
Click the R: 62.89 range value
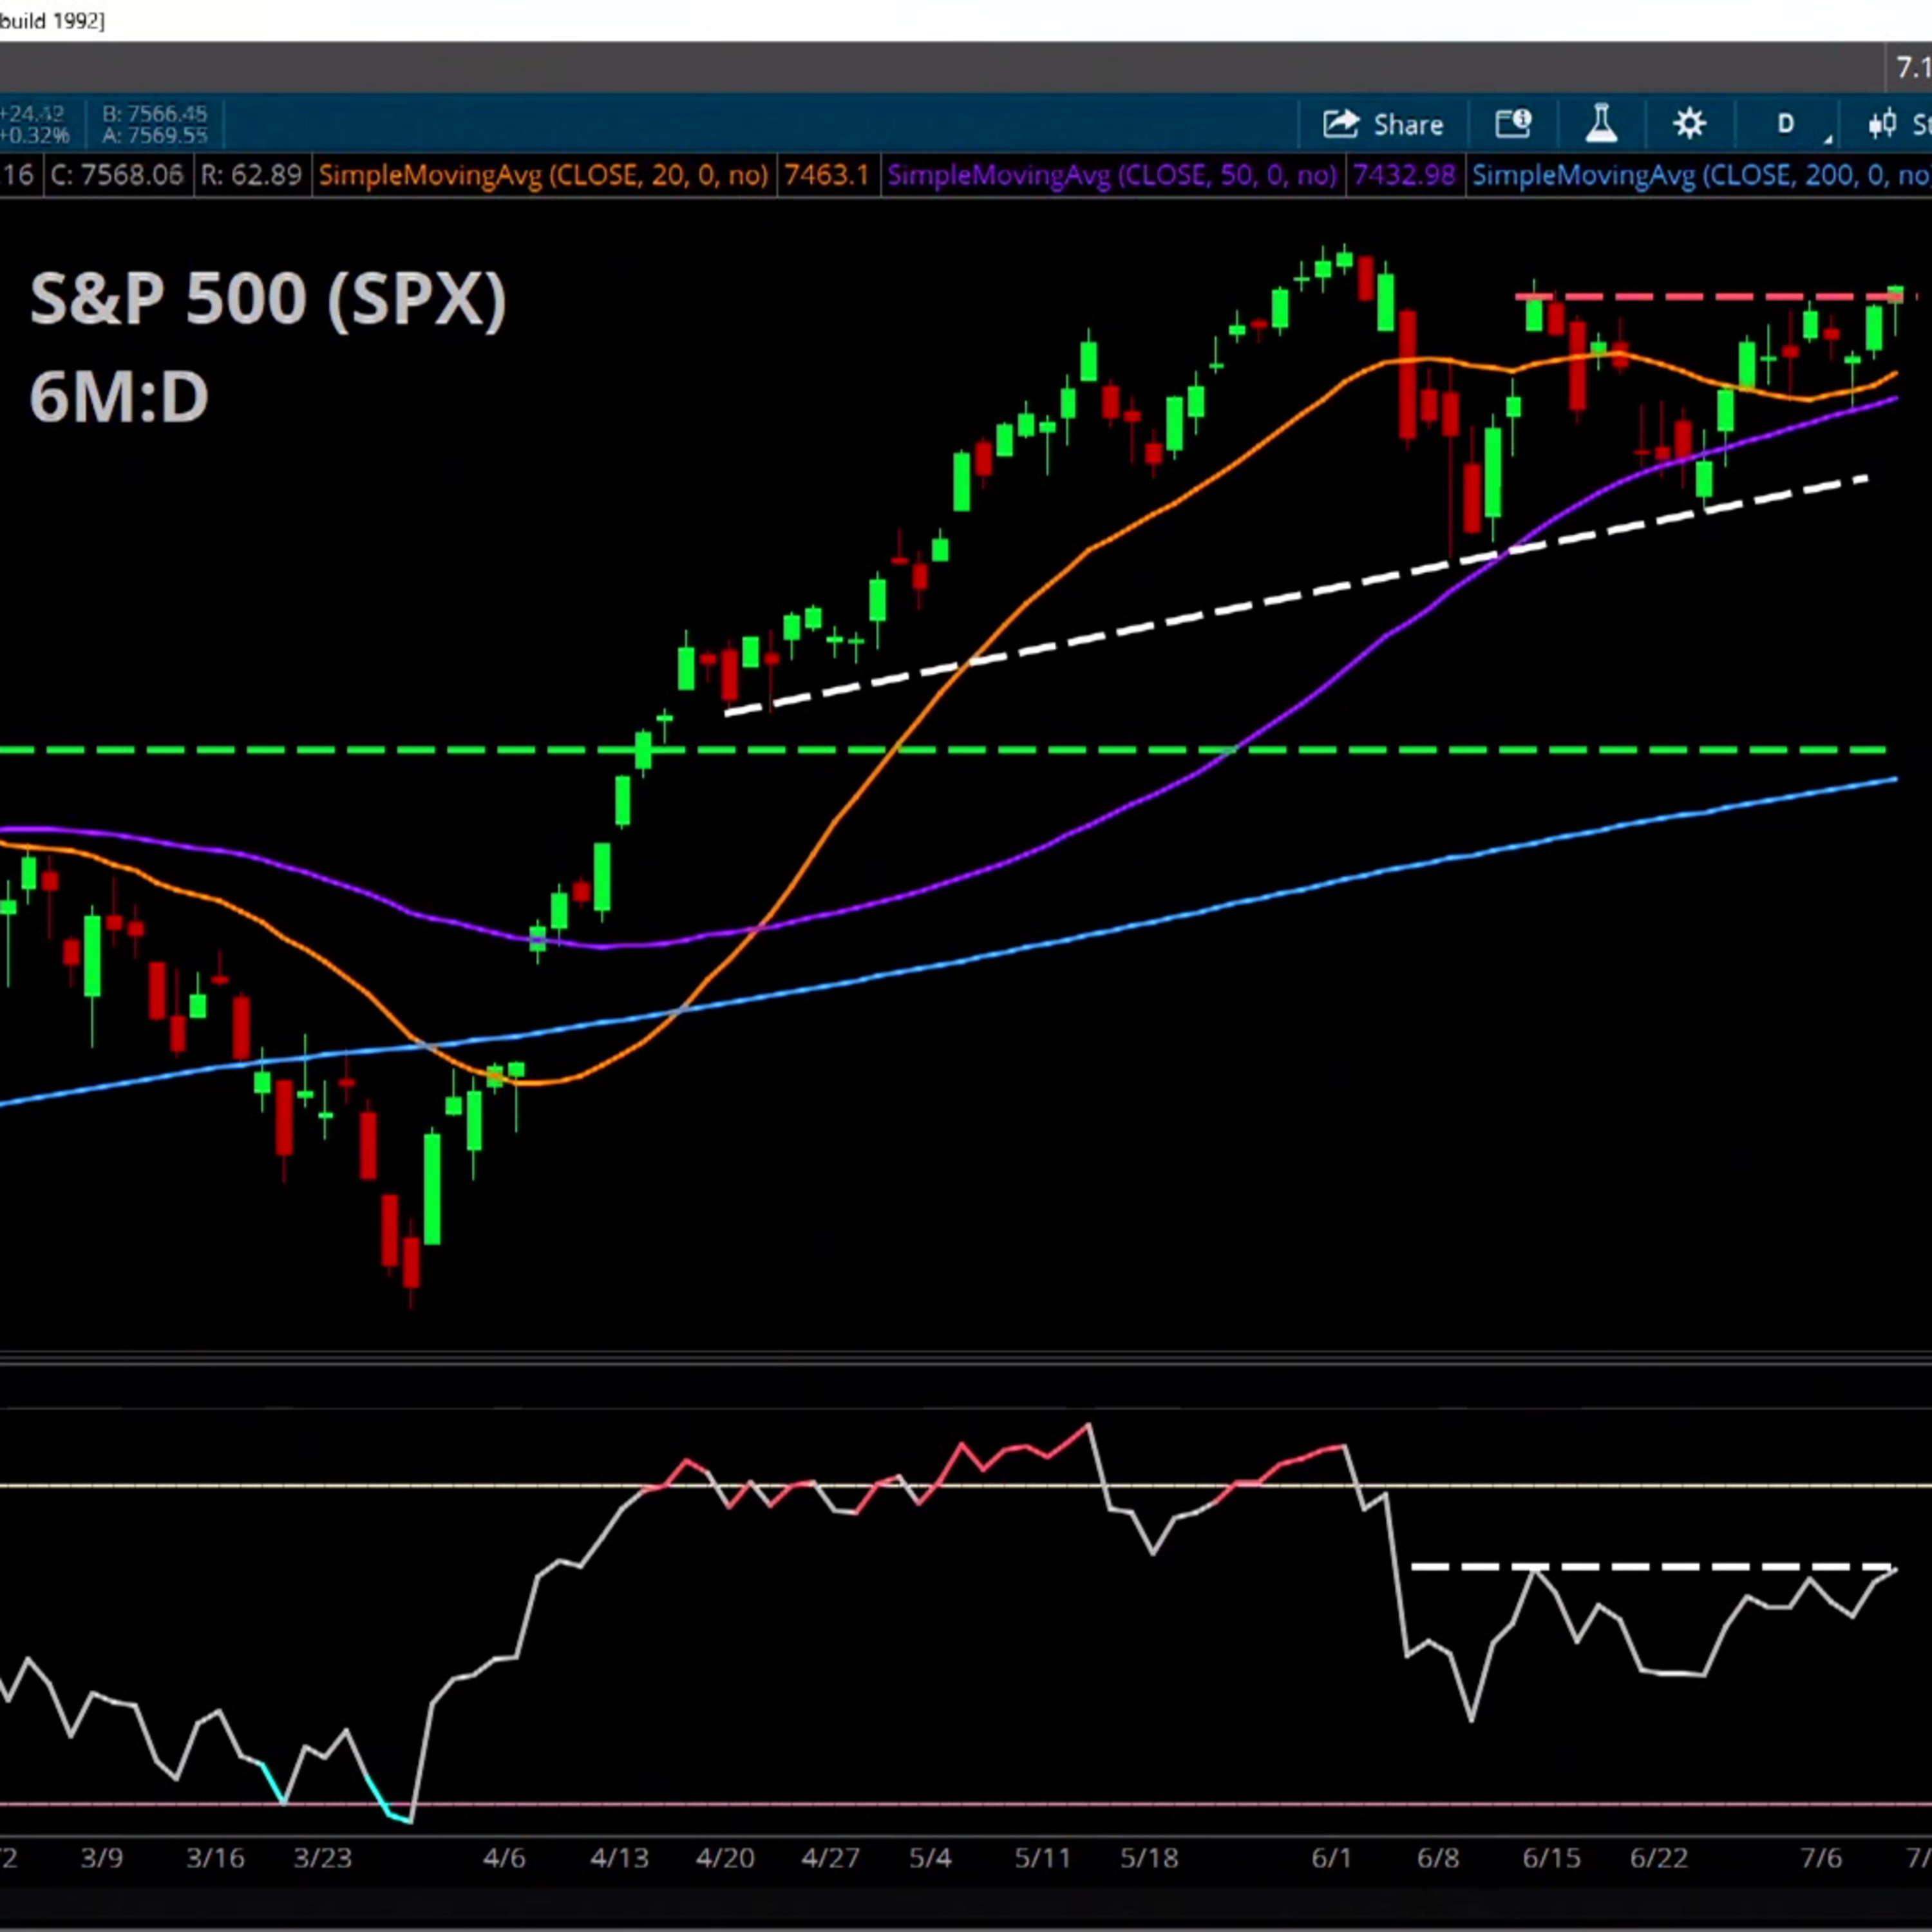251,176
